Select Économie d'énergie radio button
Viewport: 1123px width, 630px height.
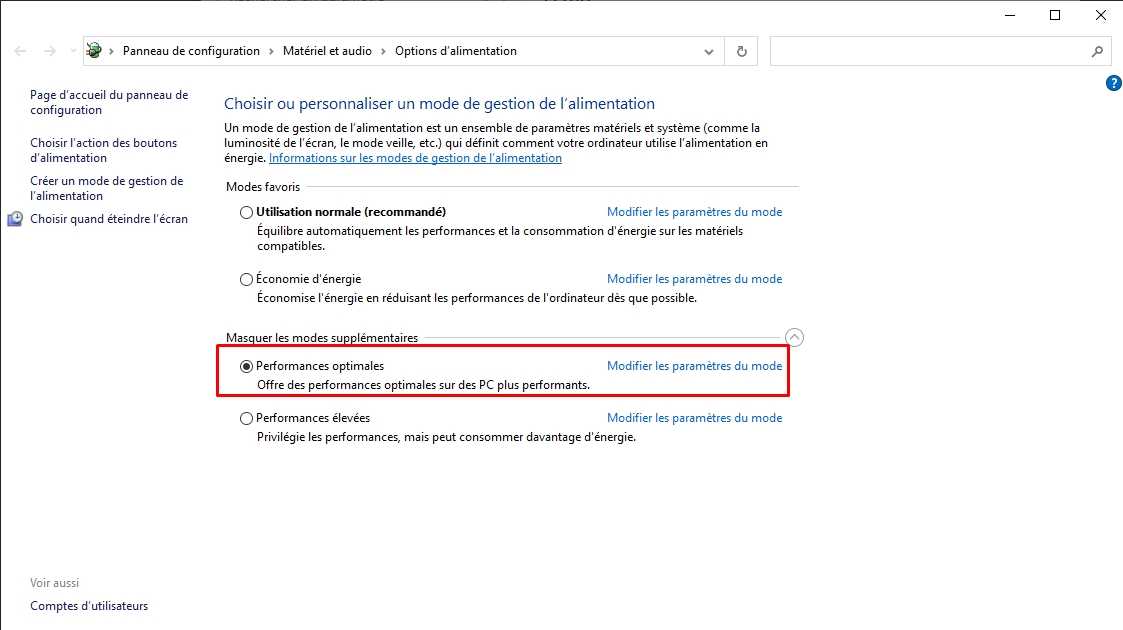[246, 280]
